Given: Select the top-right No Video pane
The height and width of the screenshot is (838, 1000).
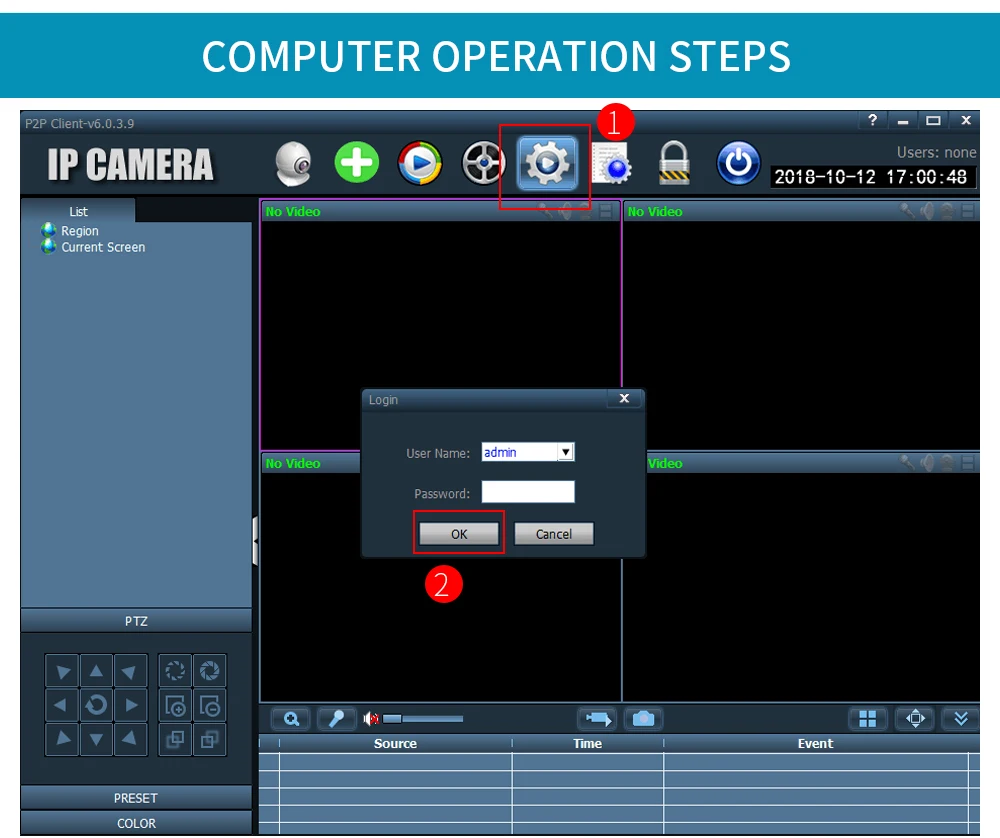Looking at the screenshot, I should point(802,325).
